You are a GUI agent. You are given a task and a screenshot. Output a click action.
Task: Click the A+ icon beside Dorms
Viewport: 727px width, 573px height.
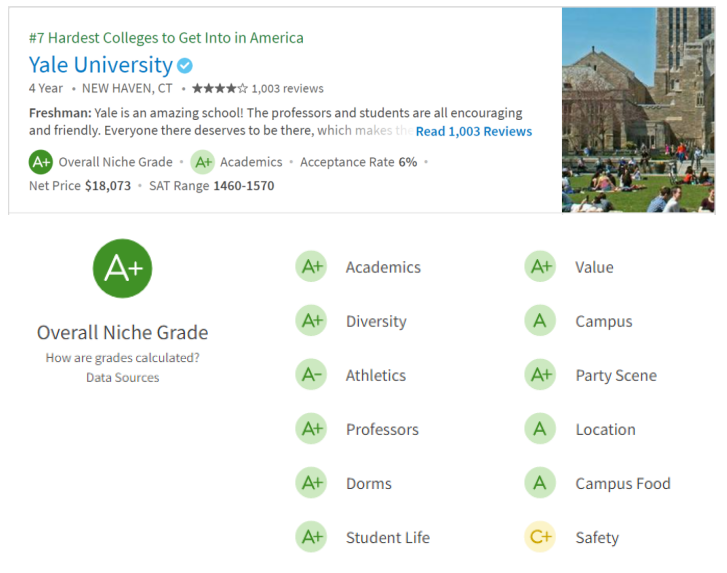pos(311,483)
